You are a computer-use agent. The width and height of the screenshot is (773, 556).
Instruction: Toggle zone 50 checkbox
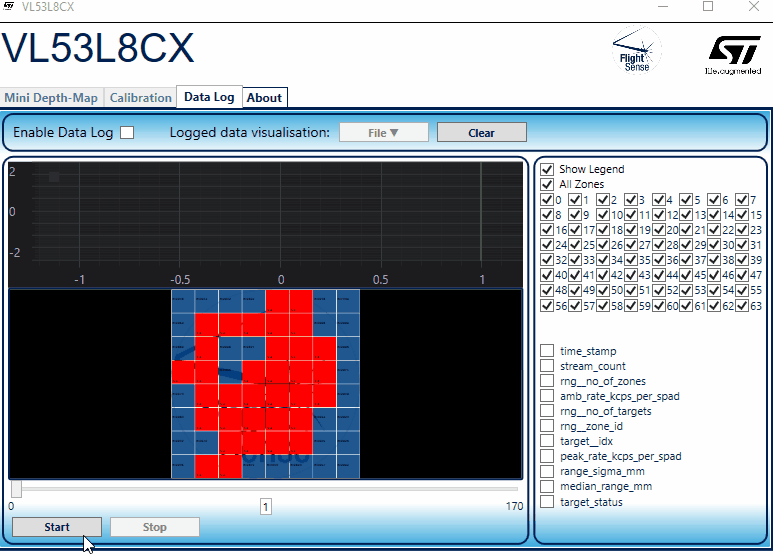click(603, 290)
